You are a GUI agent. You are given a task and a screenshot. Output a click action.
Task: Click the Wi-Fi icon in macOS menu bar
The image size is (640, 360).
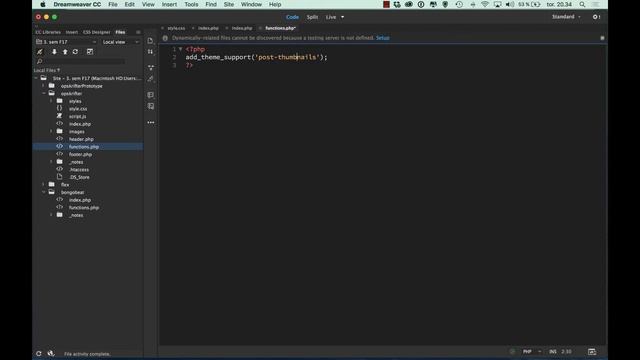click(485, 4)
